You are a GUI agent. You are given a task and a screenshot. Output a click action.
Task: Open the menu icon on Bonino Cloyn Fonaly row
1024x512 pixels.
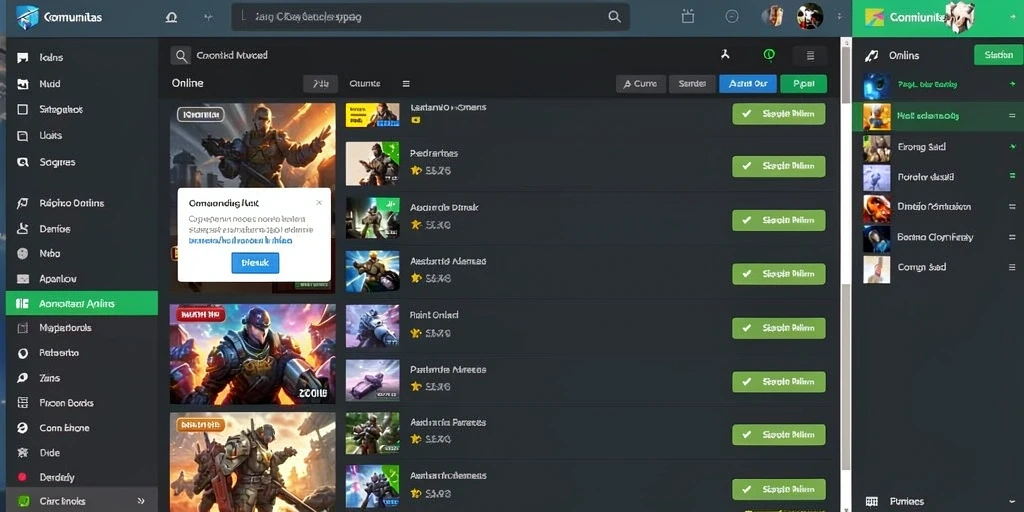[1012, 237]
